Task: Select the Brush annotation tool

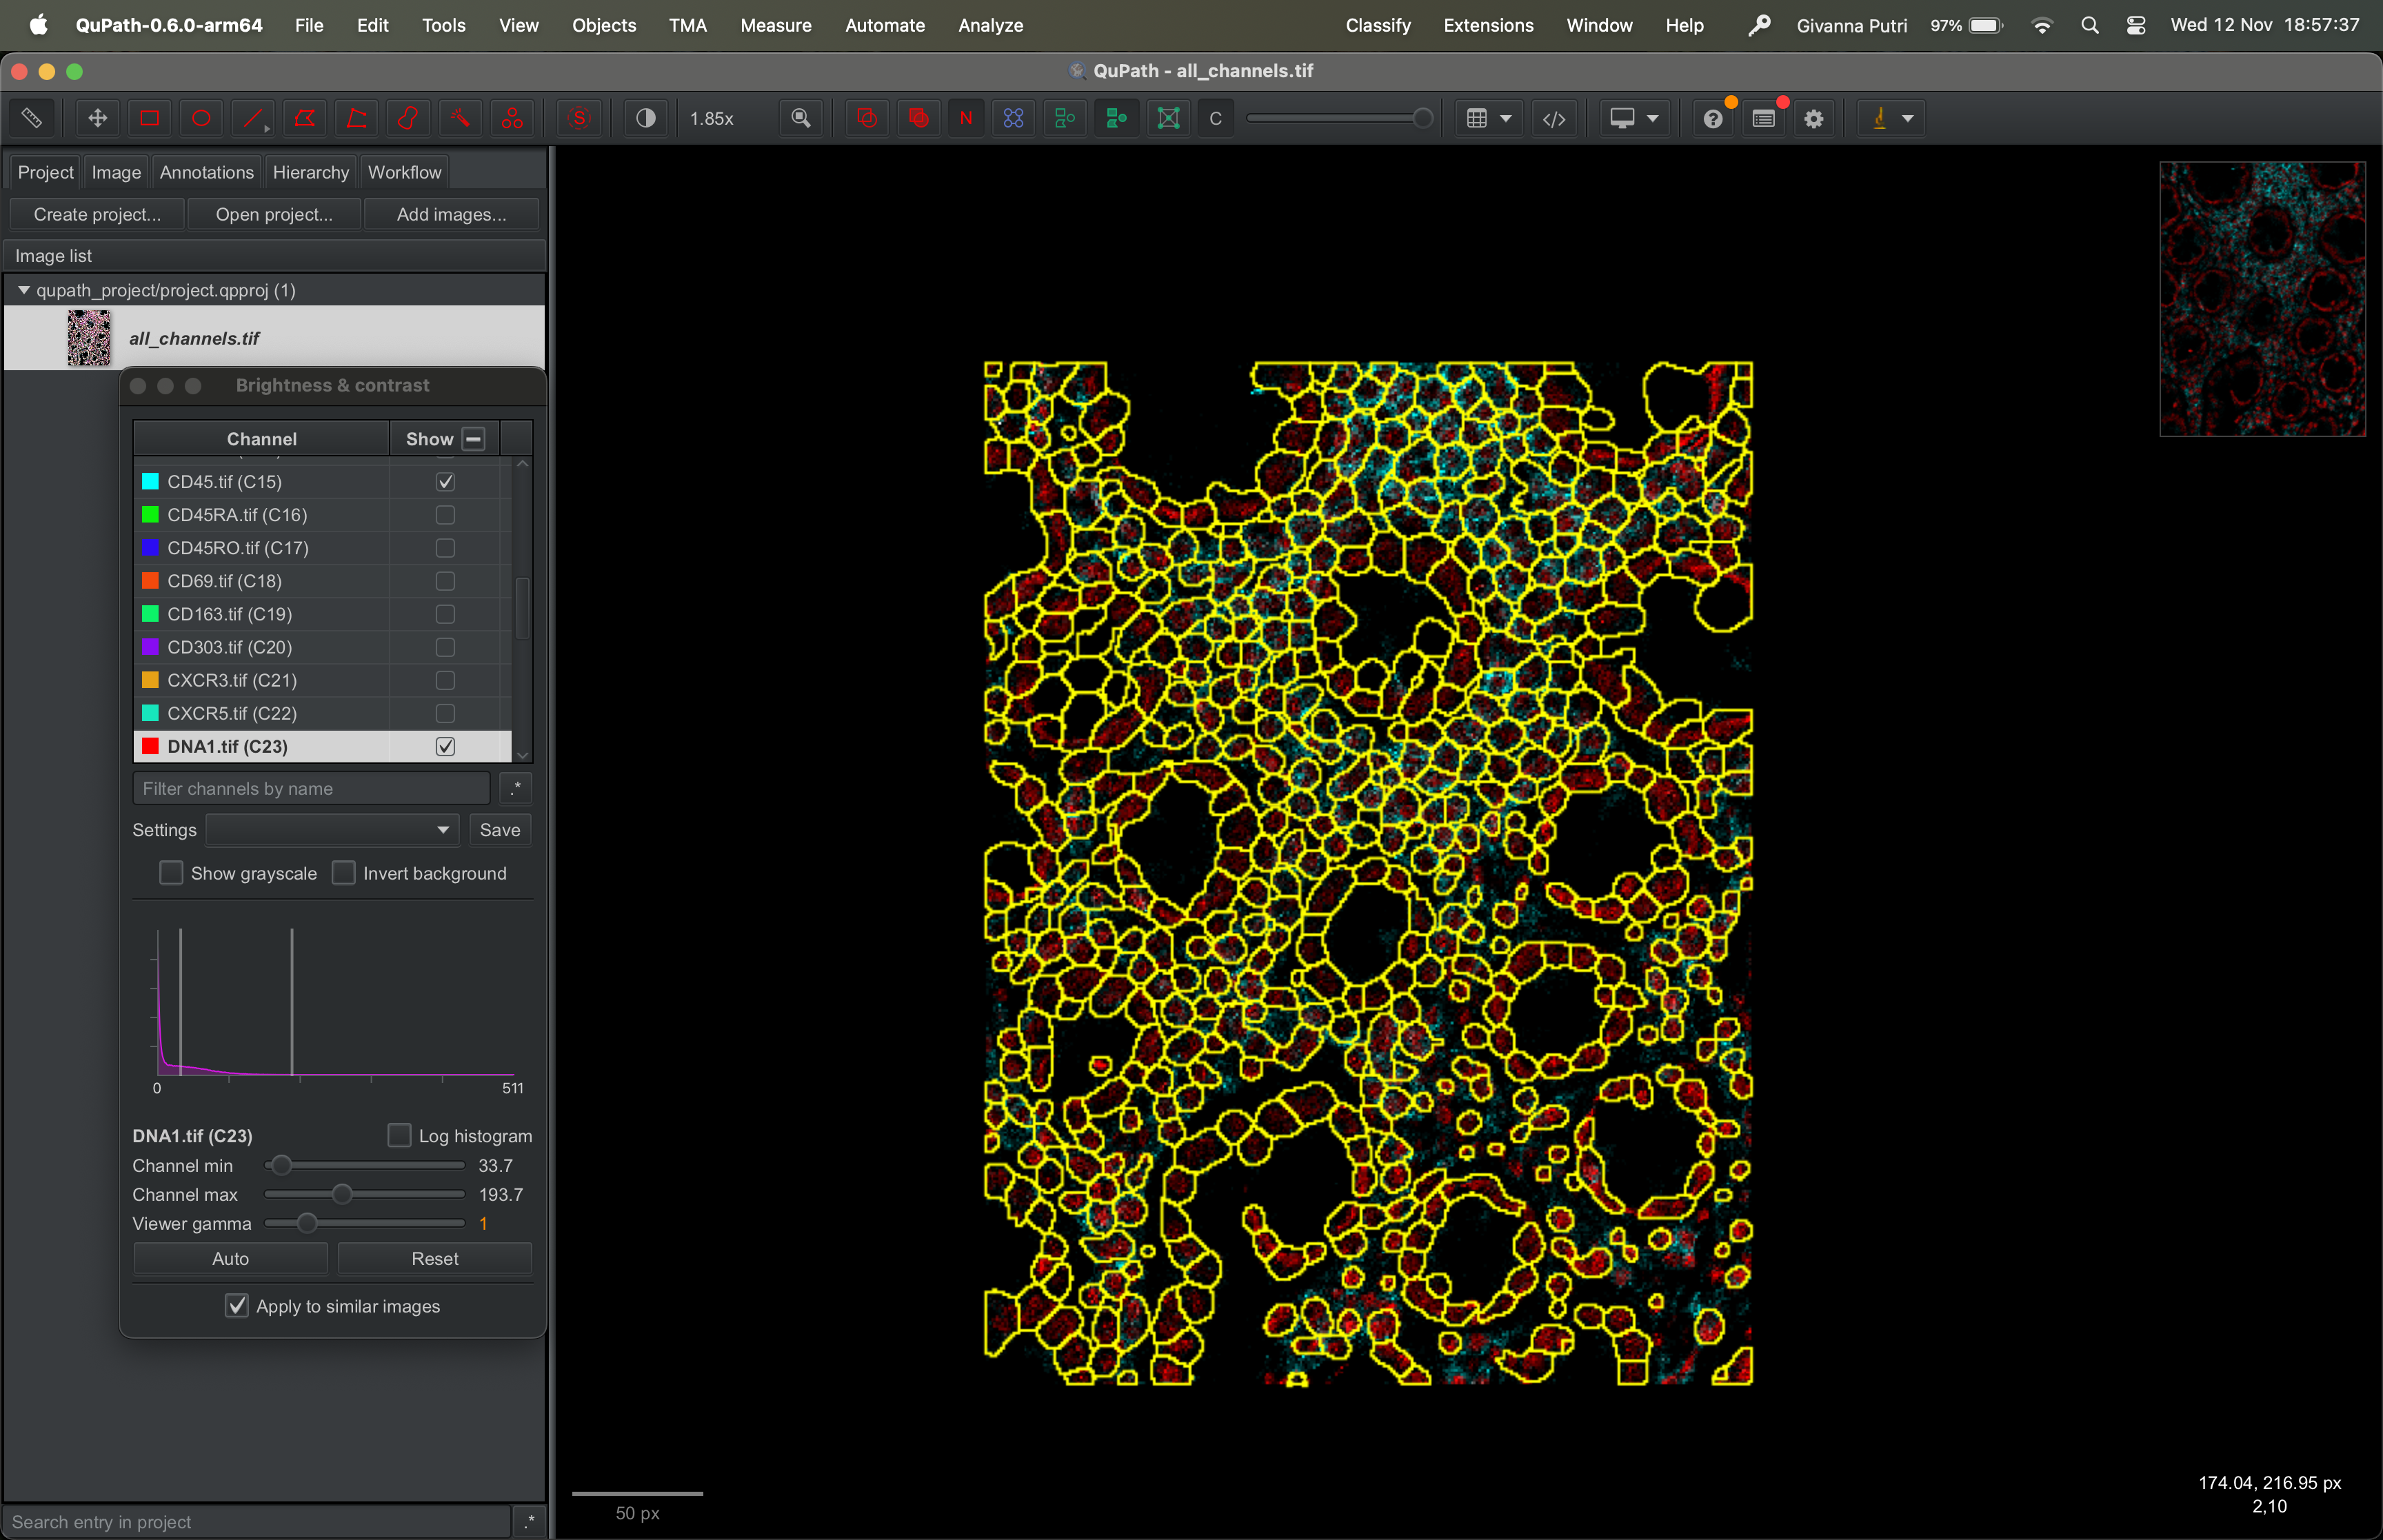Action: [408, 118]
